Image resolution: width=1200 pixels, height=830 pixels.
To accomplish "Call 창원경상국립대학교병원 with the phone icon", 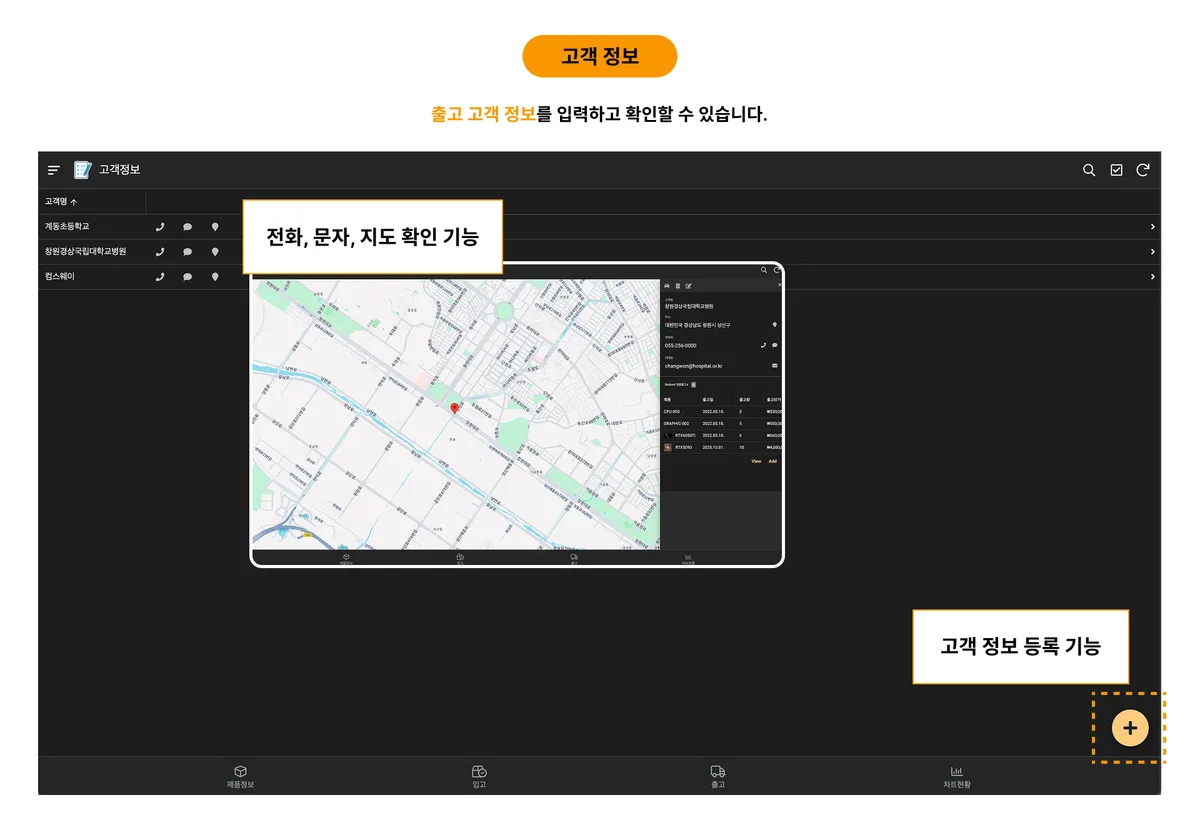I will tap(160, 252).
